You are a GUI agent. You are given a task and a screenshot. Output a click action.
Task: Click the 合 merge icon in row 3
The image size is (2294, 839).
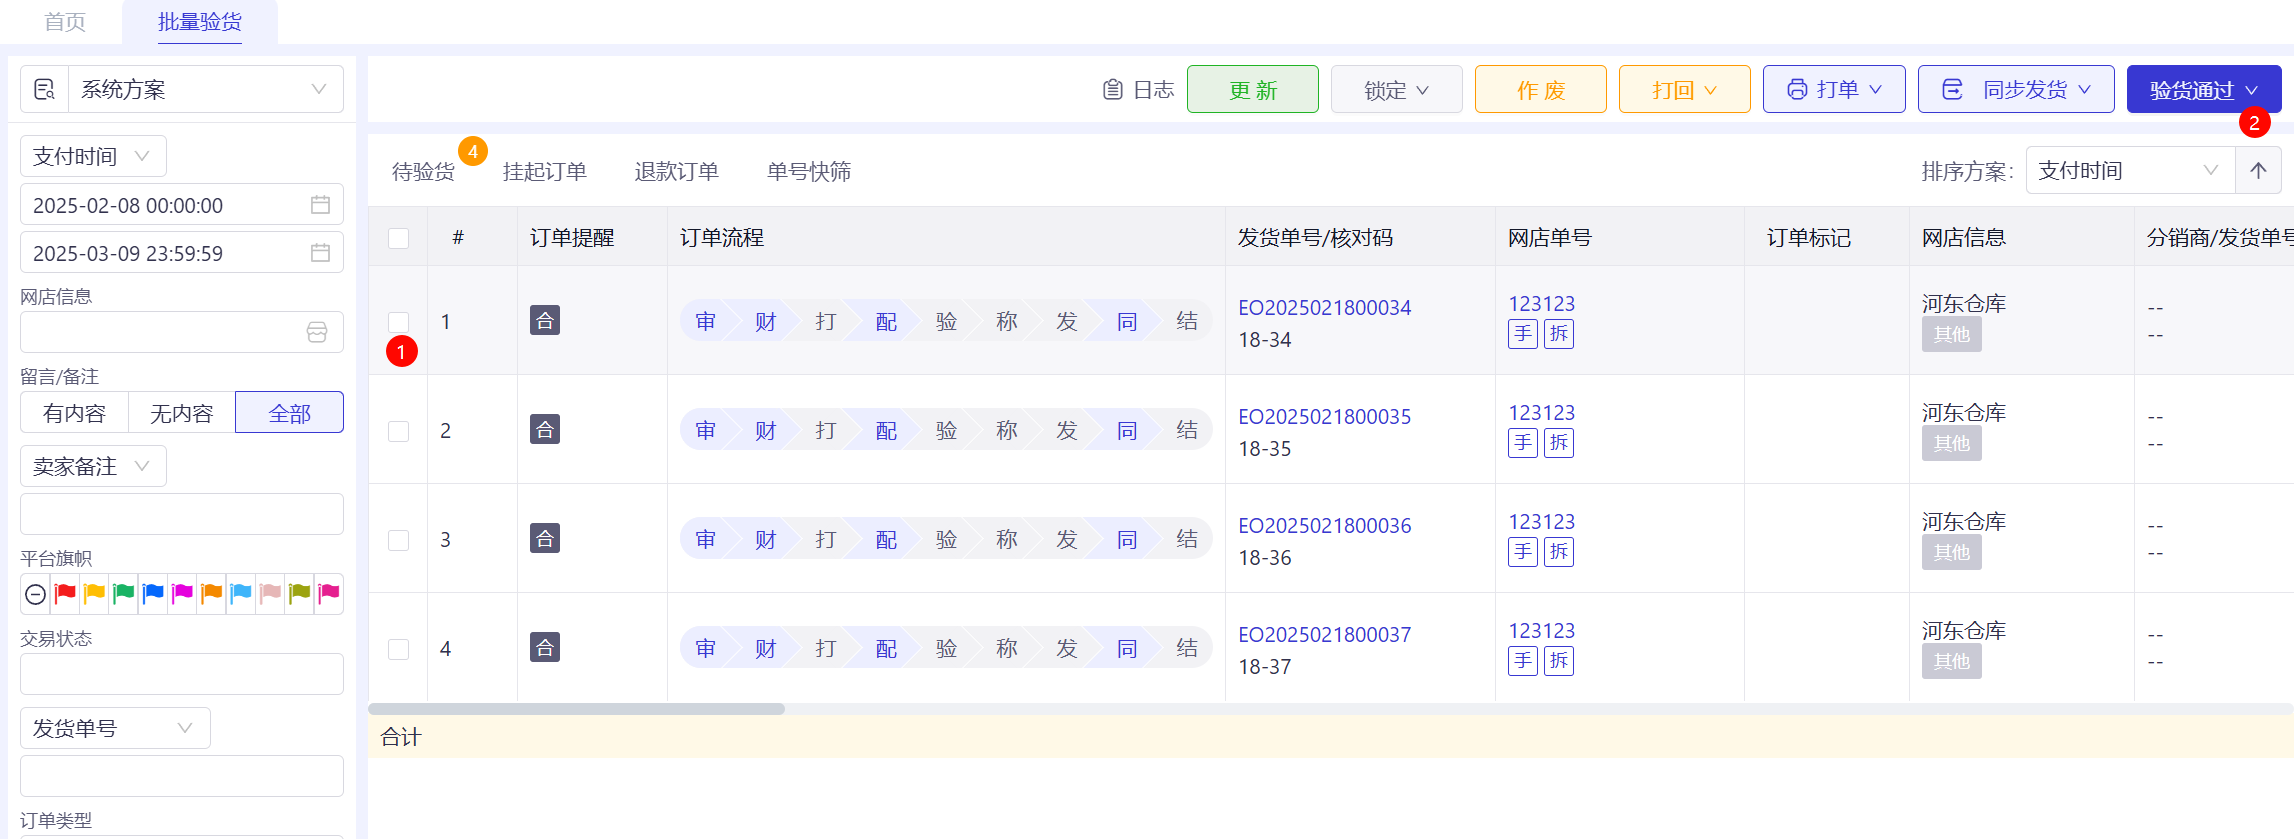[x=545, y=539]
